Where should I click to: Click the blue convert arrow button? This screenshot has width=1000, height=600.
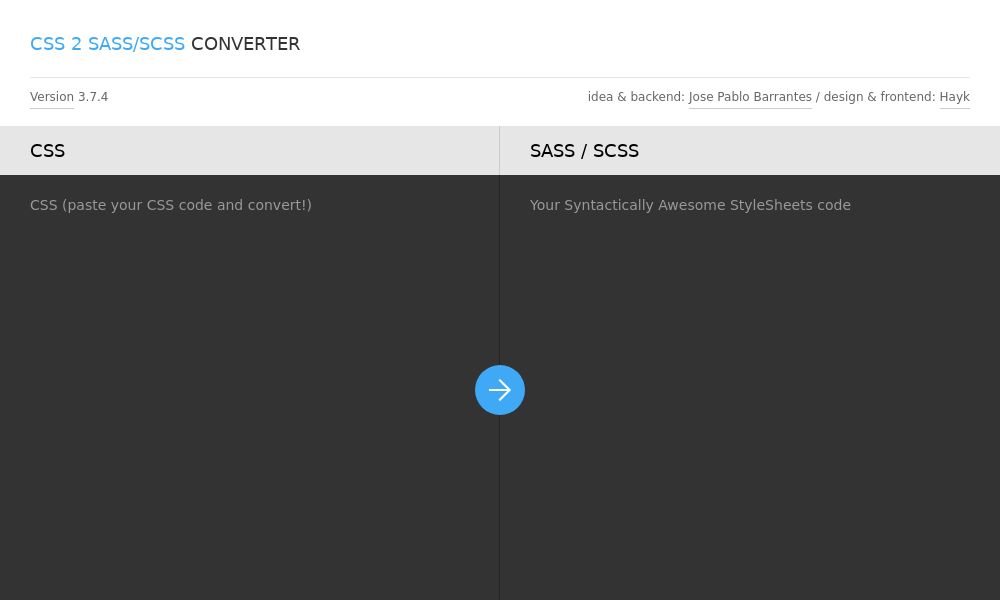tap(499, 390)
